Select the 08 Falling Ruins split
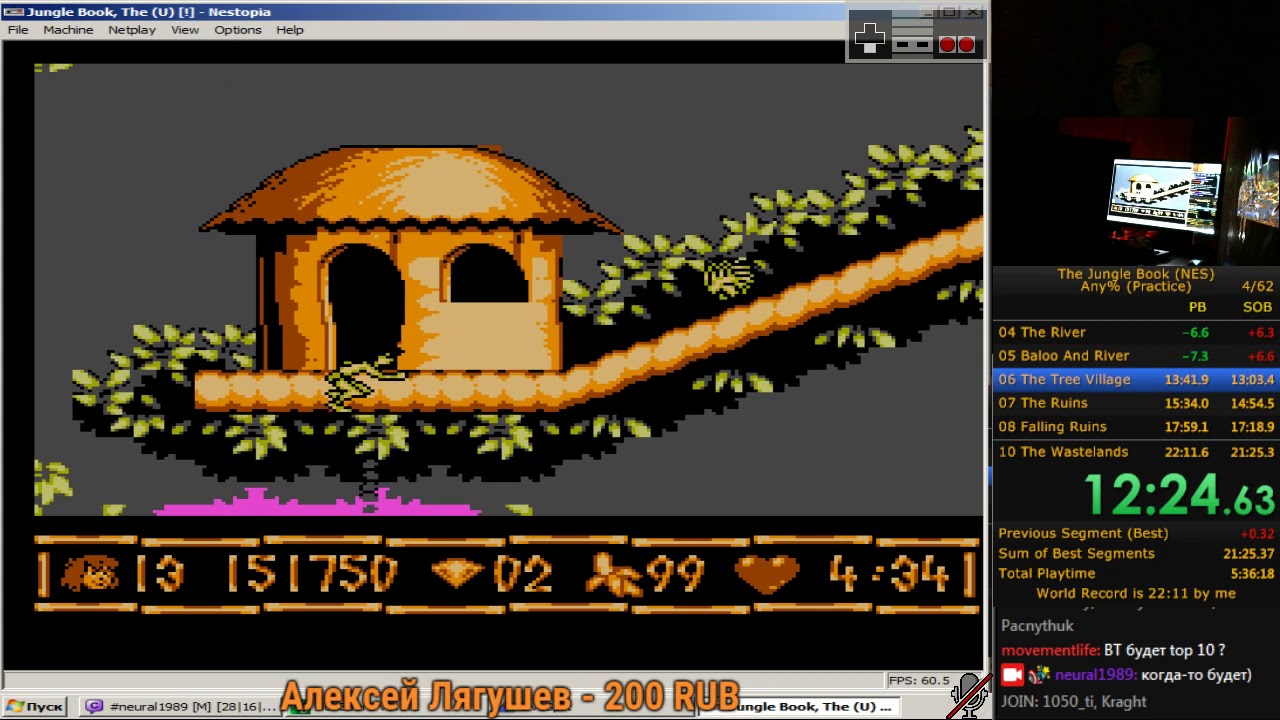 [1136, 427]
